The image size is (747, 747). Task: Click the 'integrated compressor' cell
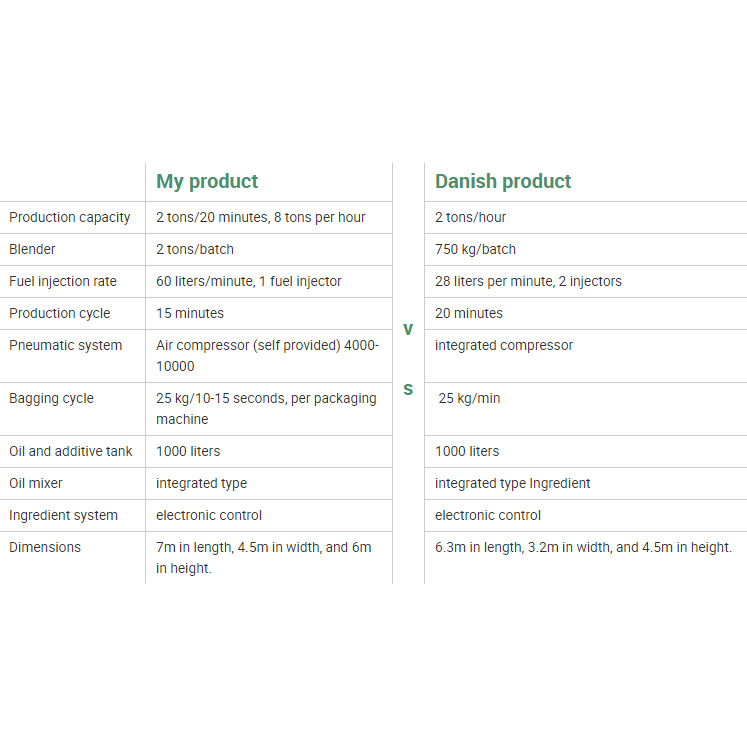click(504, 345)
